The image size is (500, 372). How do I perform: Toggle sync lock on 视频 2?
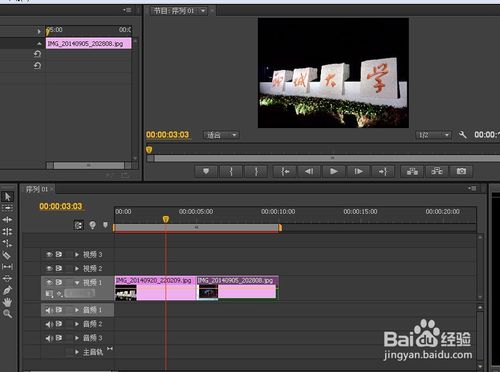click(59, 268)
